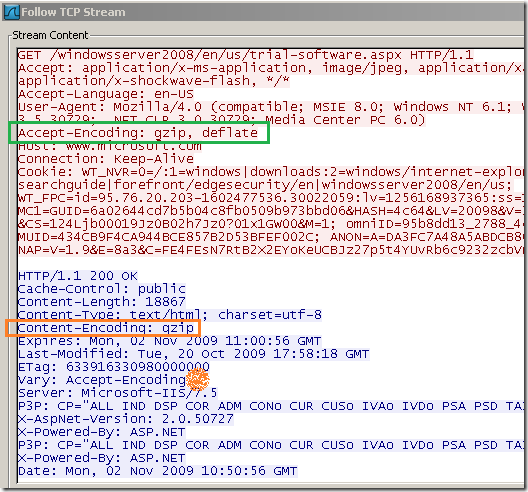Click the 'Connection: Keep-Alive' header line
Viewport: 528px width, 492px height.
pos(106,159)
